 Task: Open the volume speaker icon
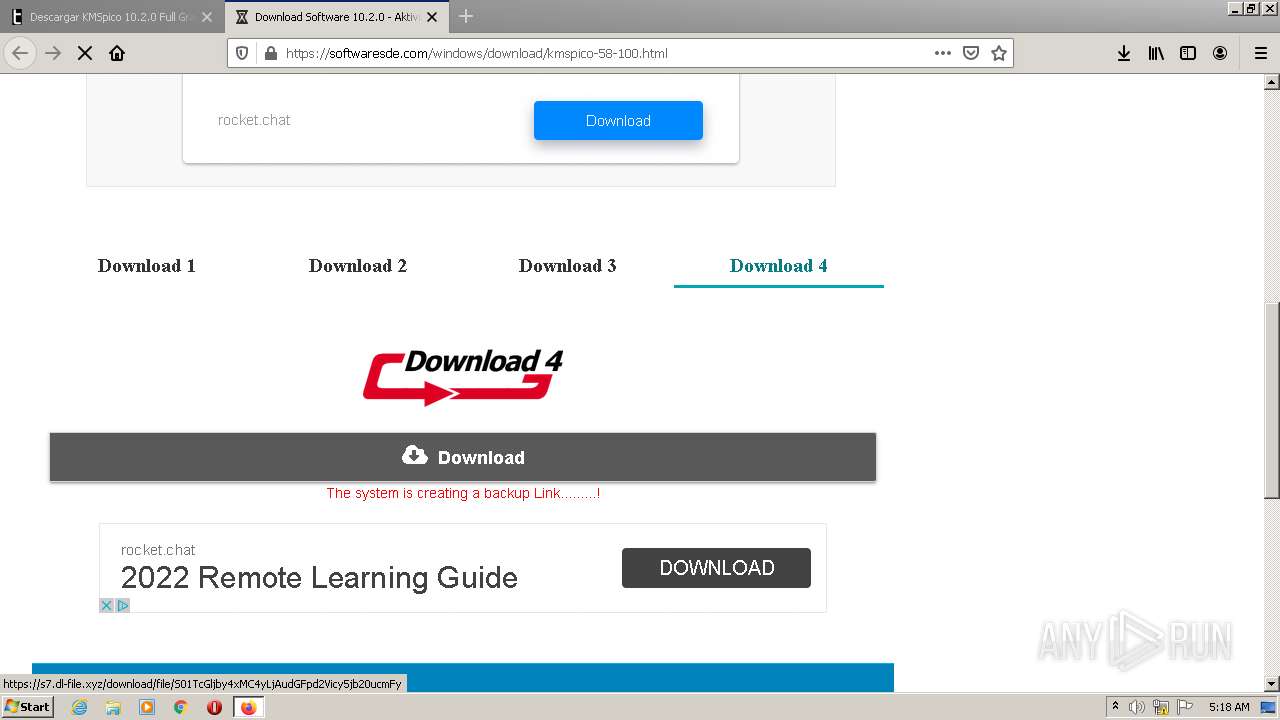(x=1137, y=707)
